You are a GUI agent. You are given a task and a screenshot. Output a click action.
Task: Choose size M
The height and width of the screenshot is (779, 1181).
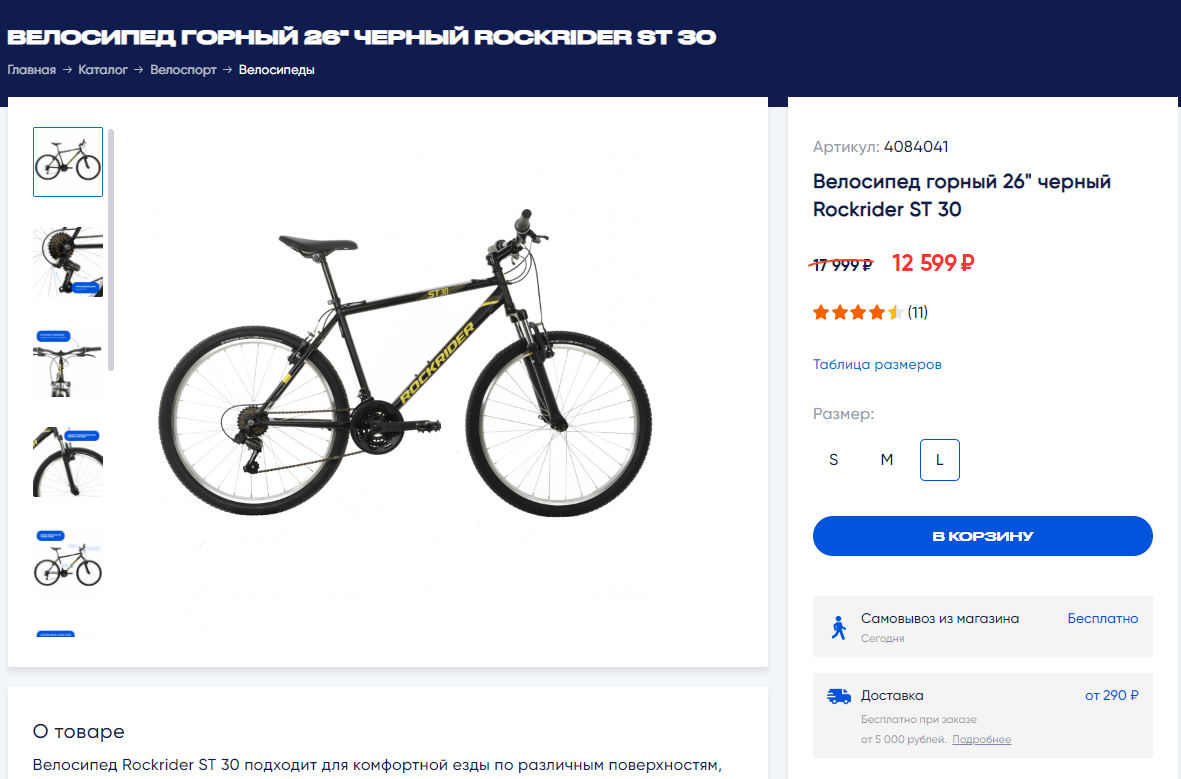pyautogui.click(x=887, y=460)
